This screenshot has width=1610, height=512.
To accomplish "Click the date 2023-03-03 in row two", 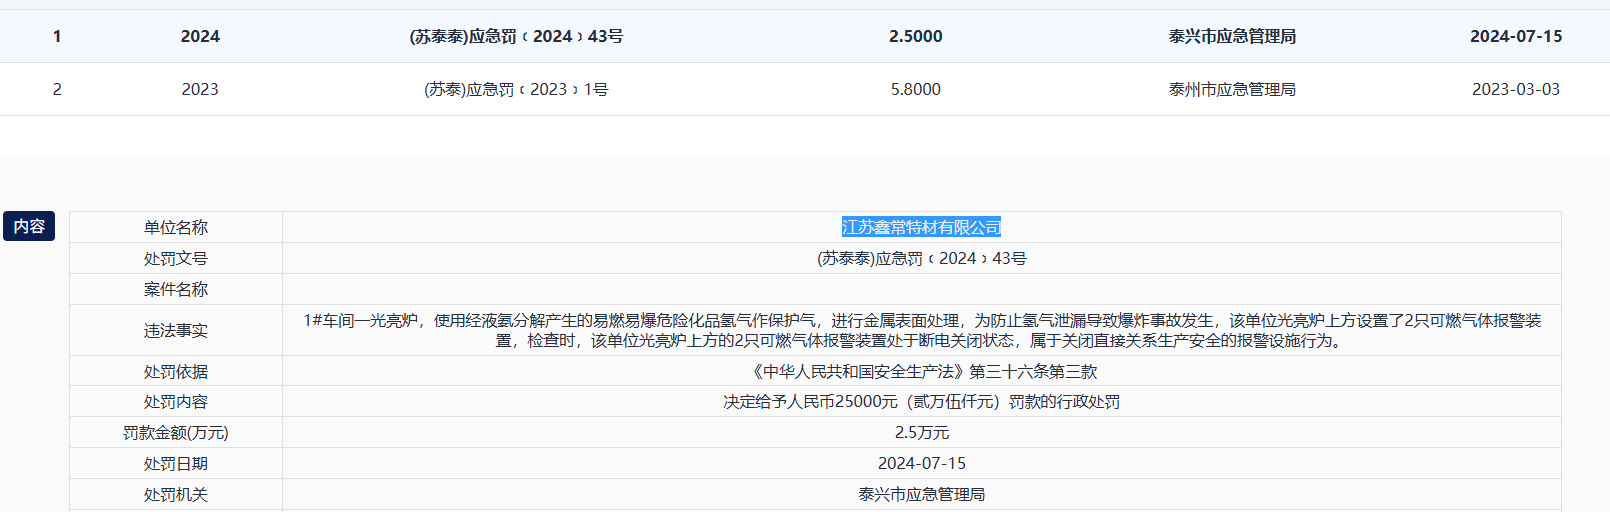I will [1515, 89].
